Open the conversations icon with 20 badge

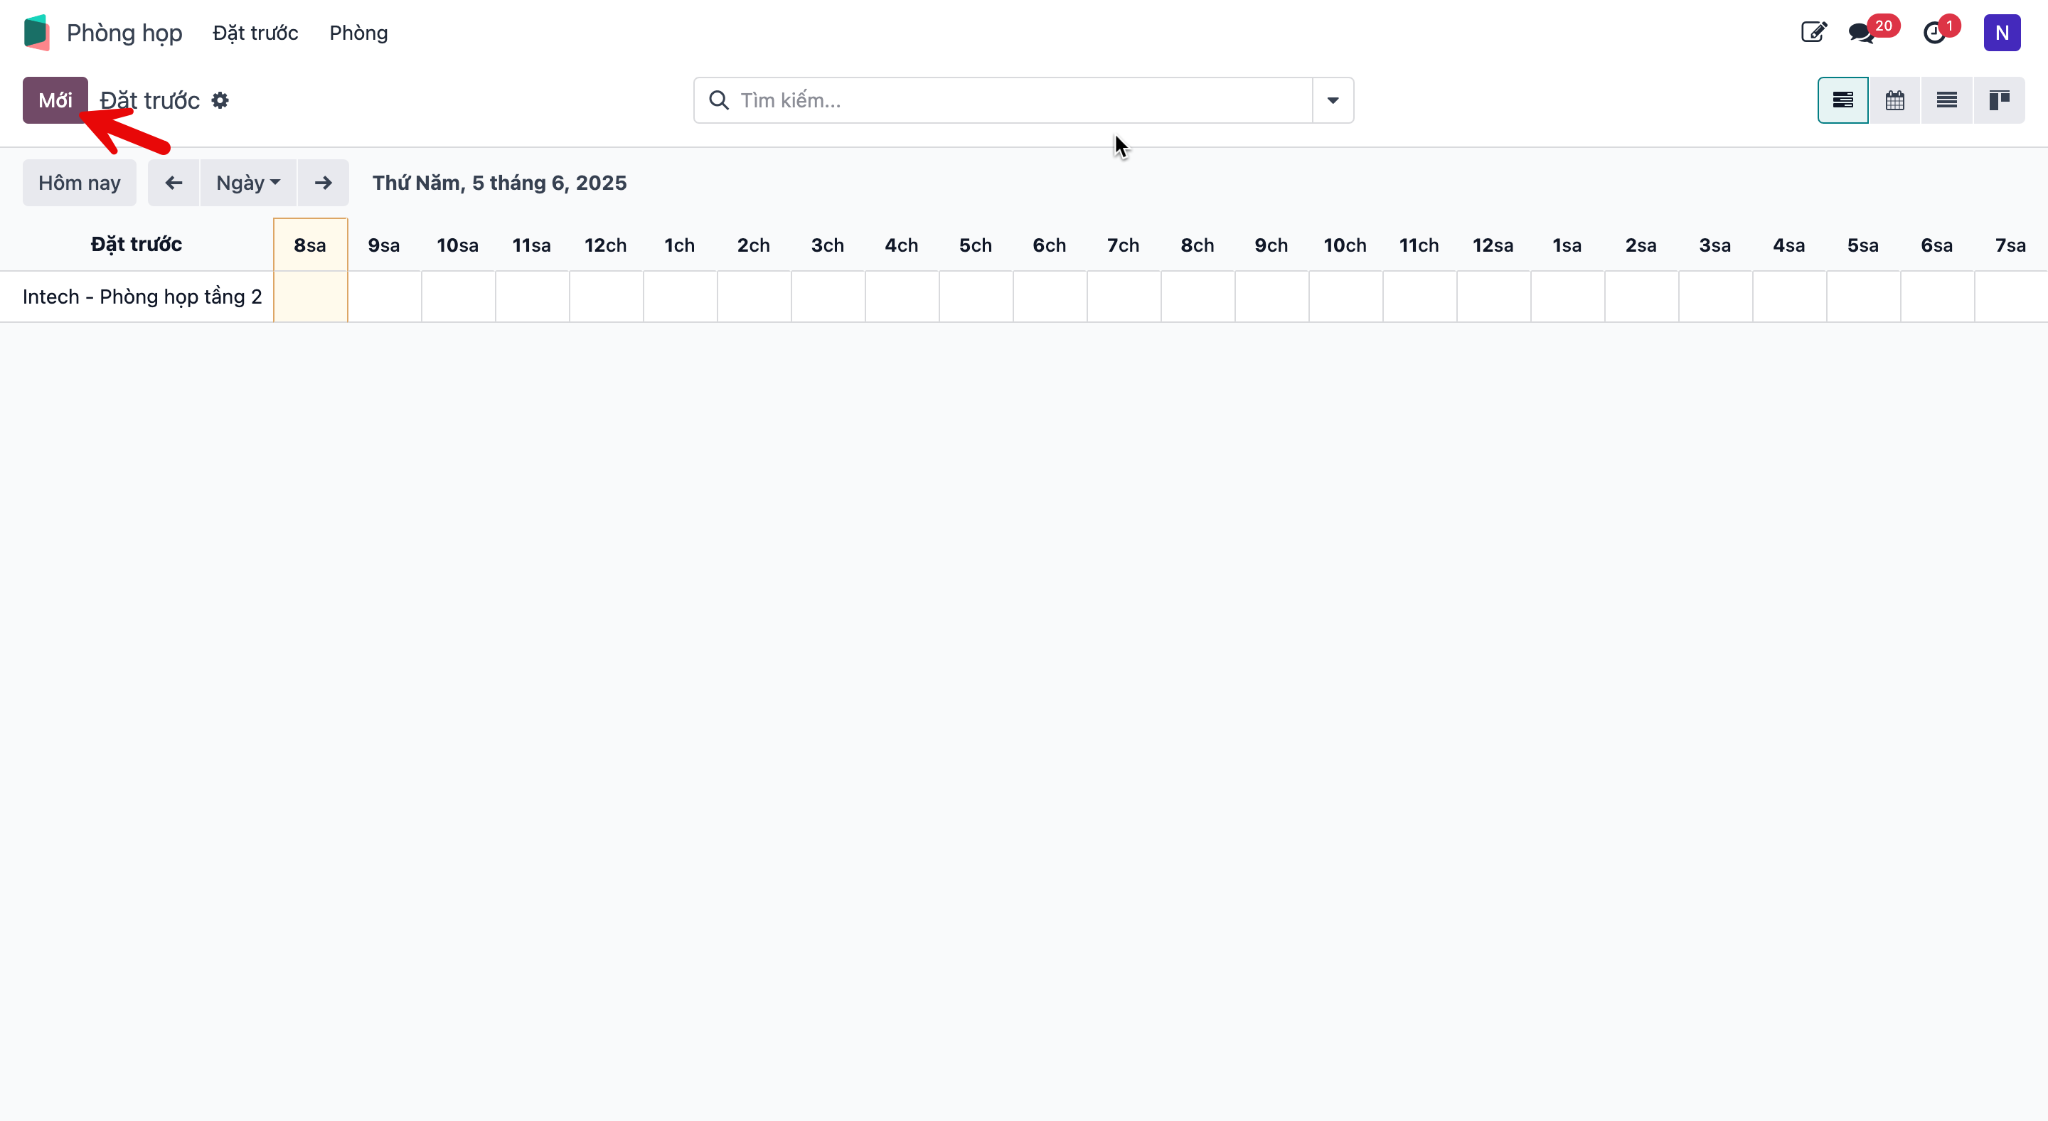(x=1862, y=32)
